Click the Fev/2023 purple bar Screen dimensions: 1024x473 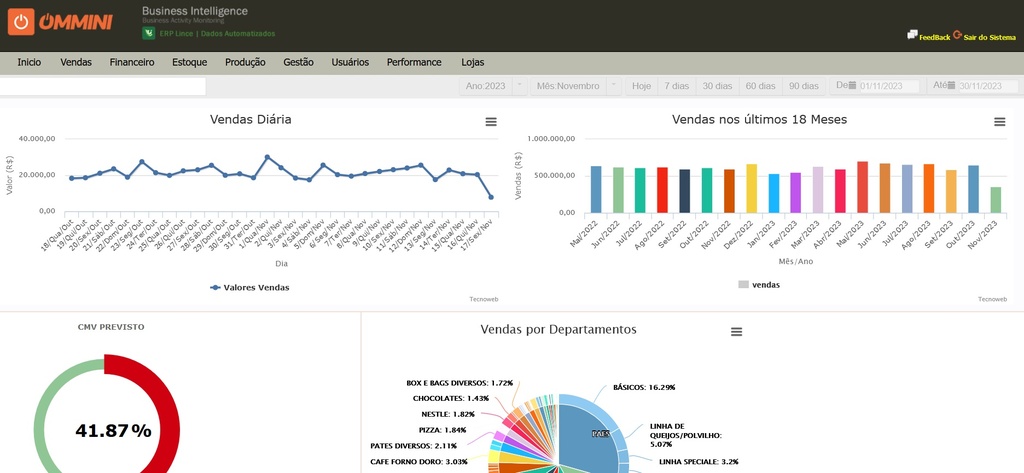click(795, 193)
